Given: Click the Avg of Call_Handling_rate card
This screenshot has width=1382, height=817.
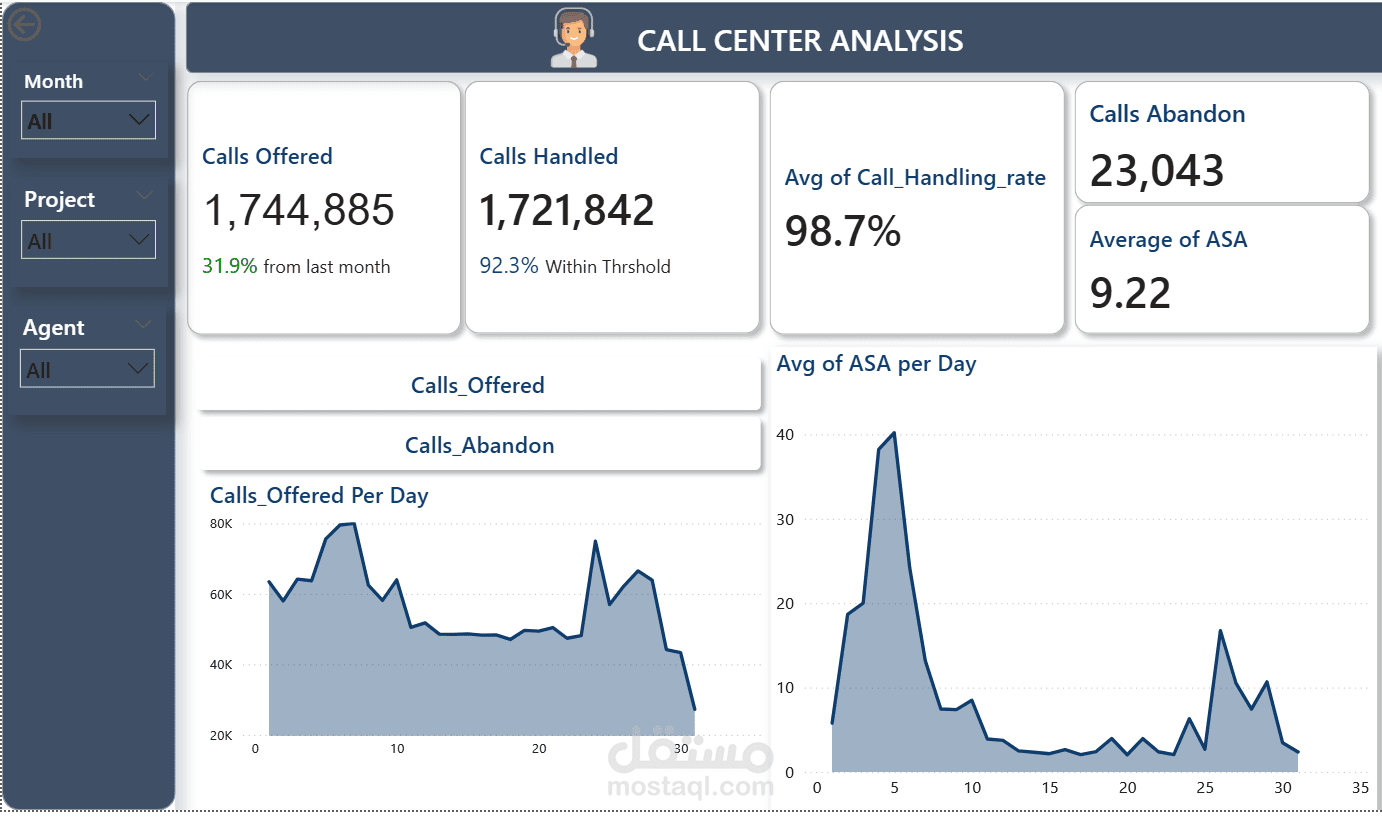Looking at the screenshot, I should (917, 207).
